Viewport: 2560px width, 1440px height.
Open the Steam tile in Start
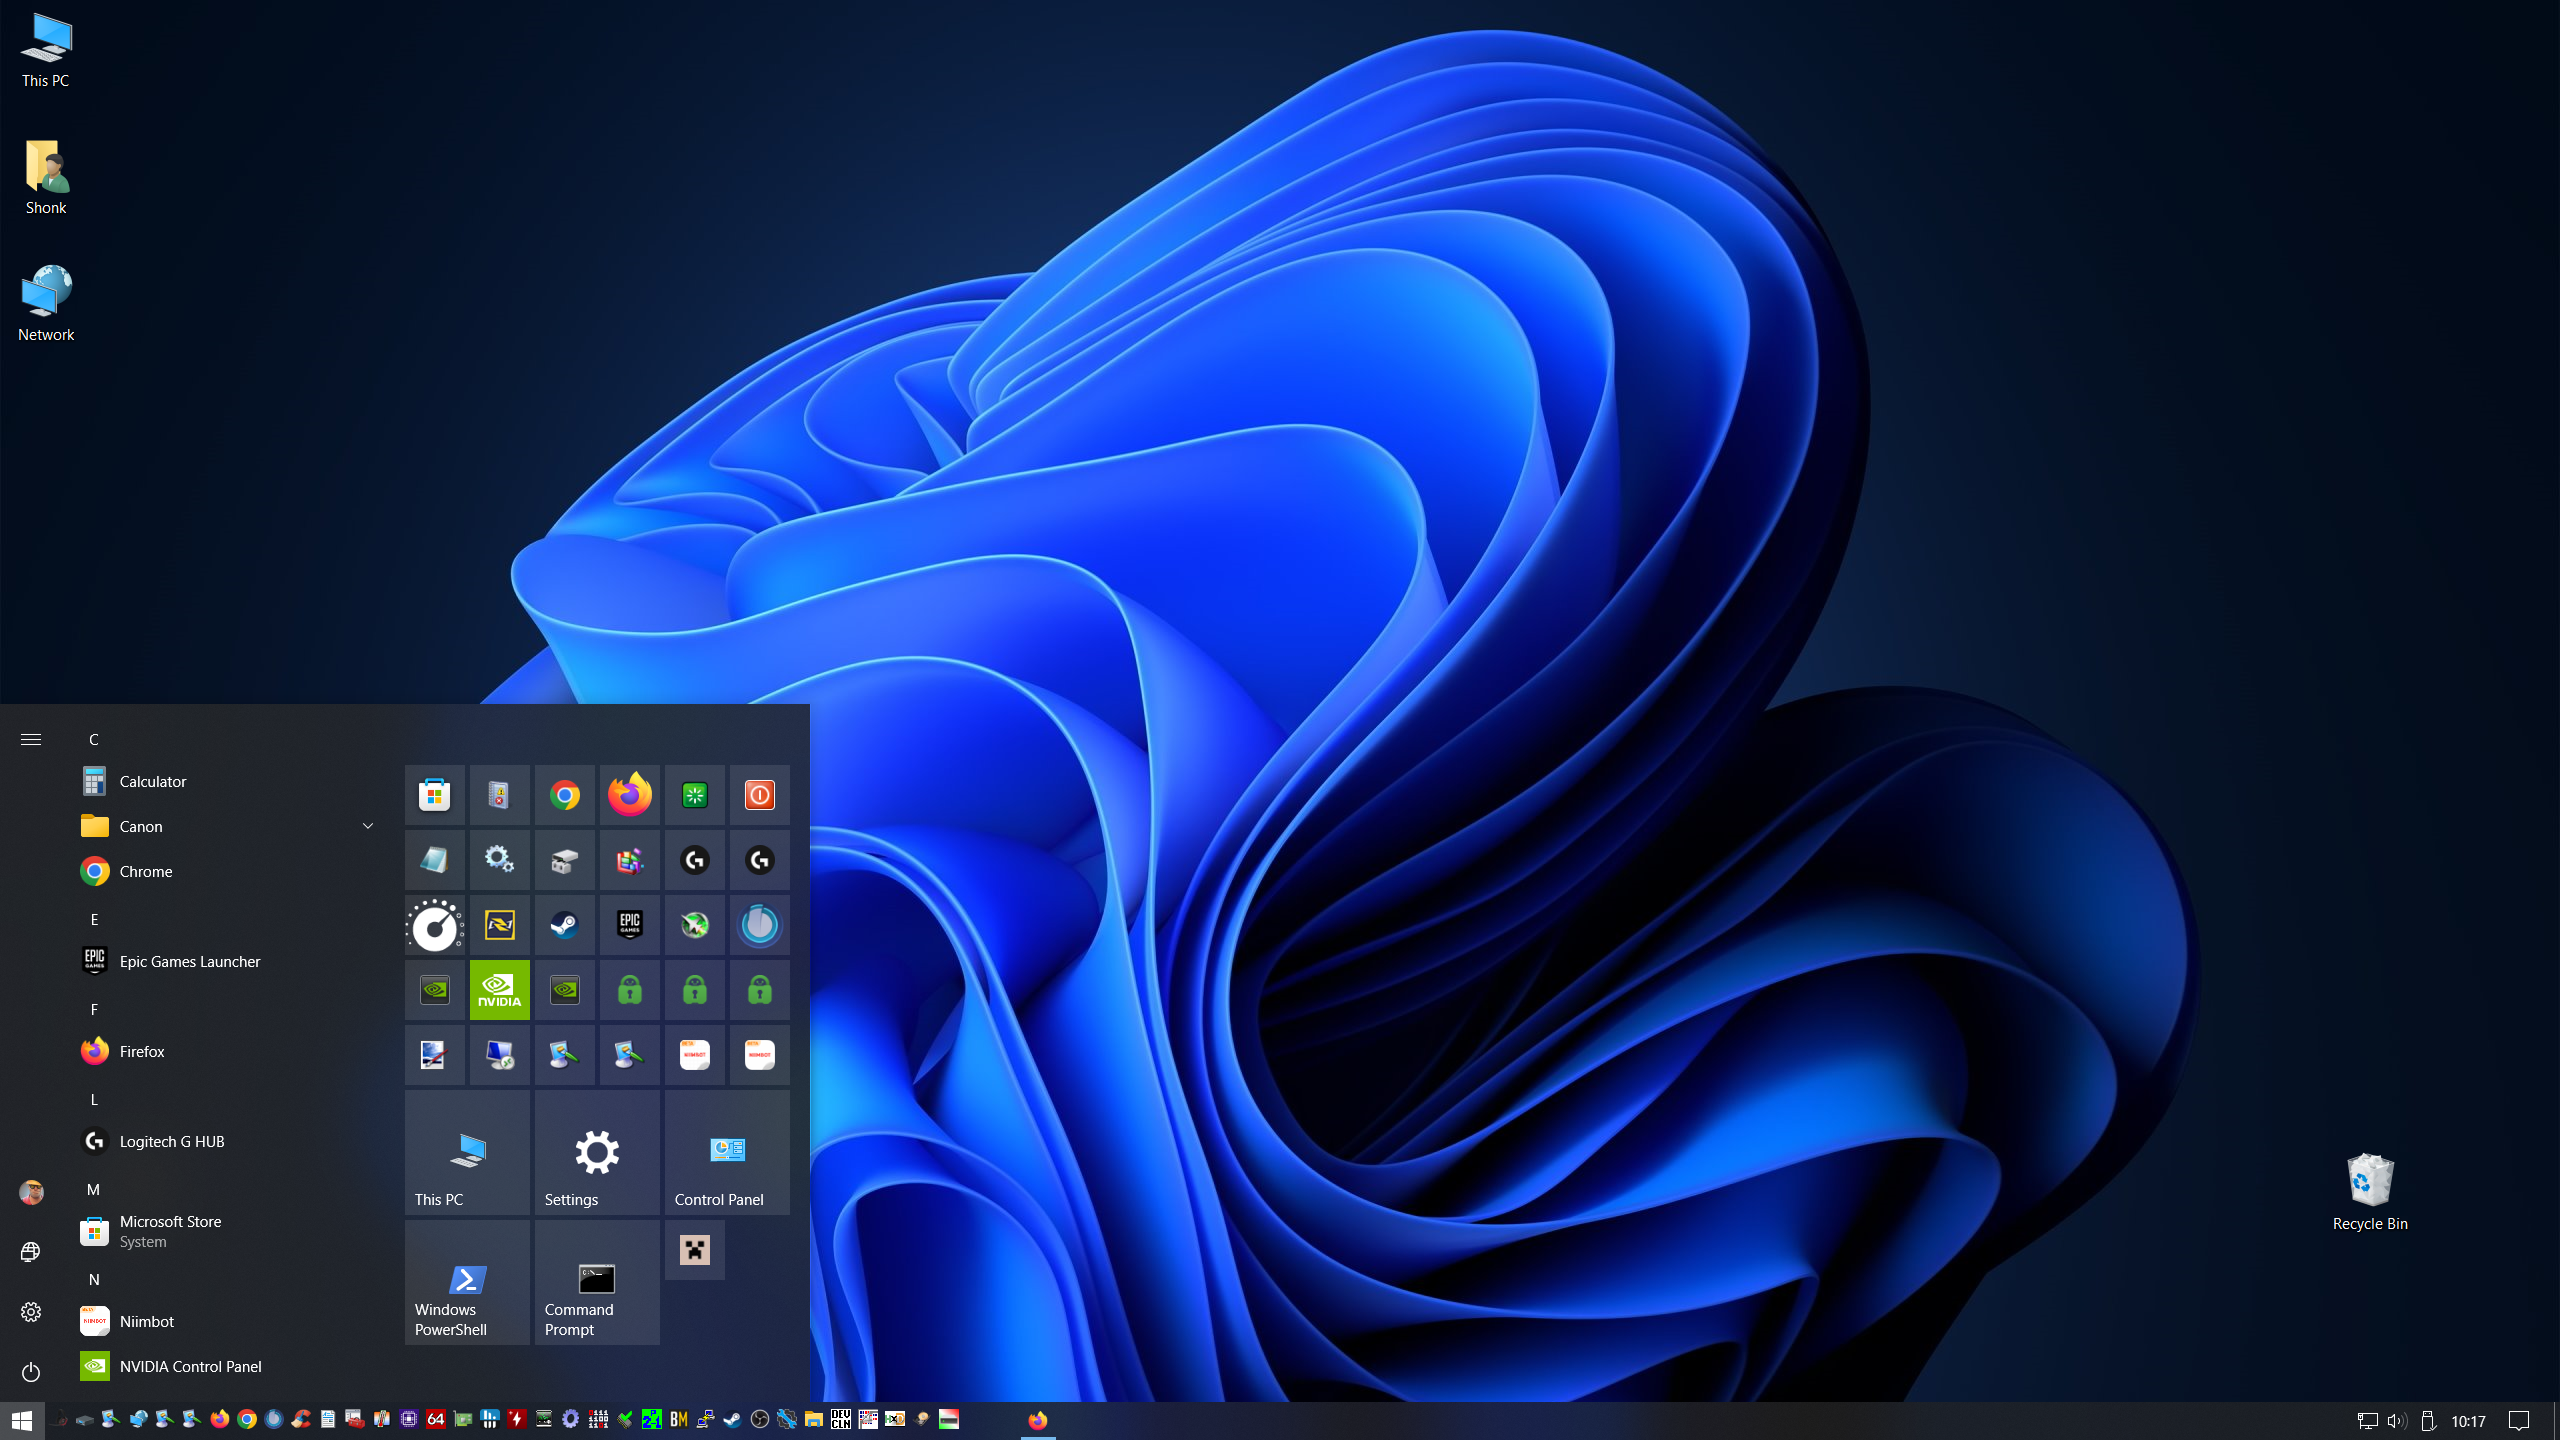(564, 925)
